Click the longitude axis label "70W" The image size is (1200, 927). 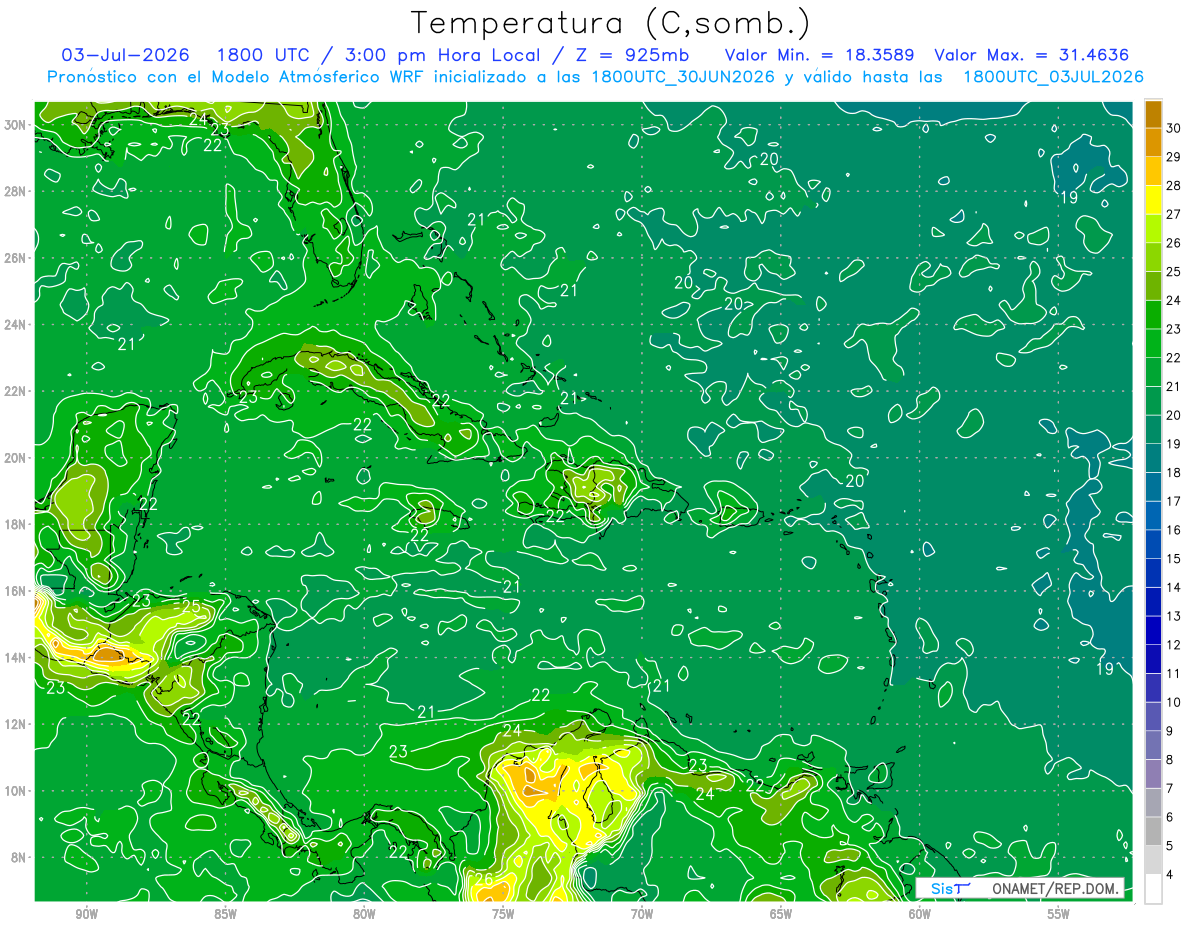(642, 914)
